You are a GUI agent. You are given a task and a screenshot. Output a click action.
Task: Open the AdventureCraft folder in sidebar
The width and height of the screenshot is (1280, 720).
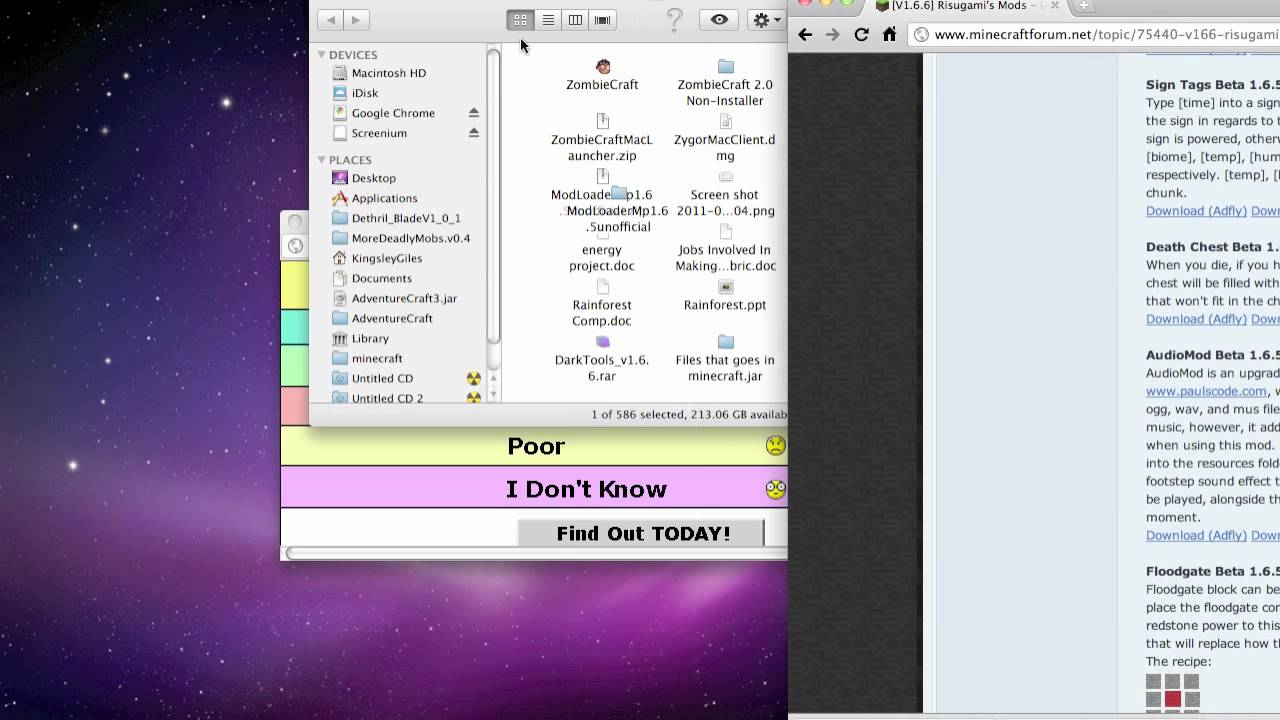(392, 318)
